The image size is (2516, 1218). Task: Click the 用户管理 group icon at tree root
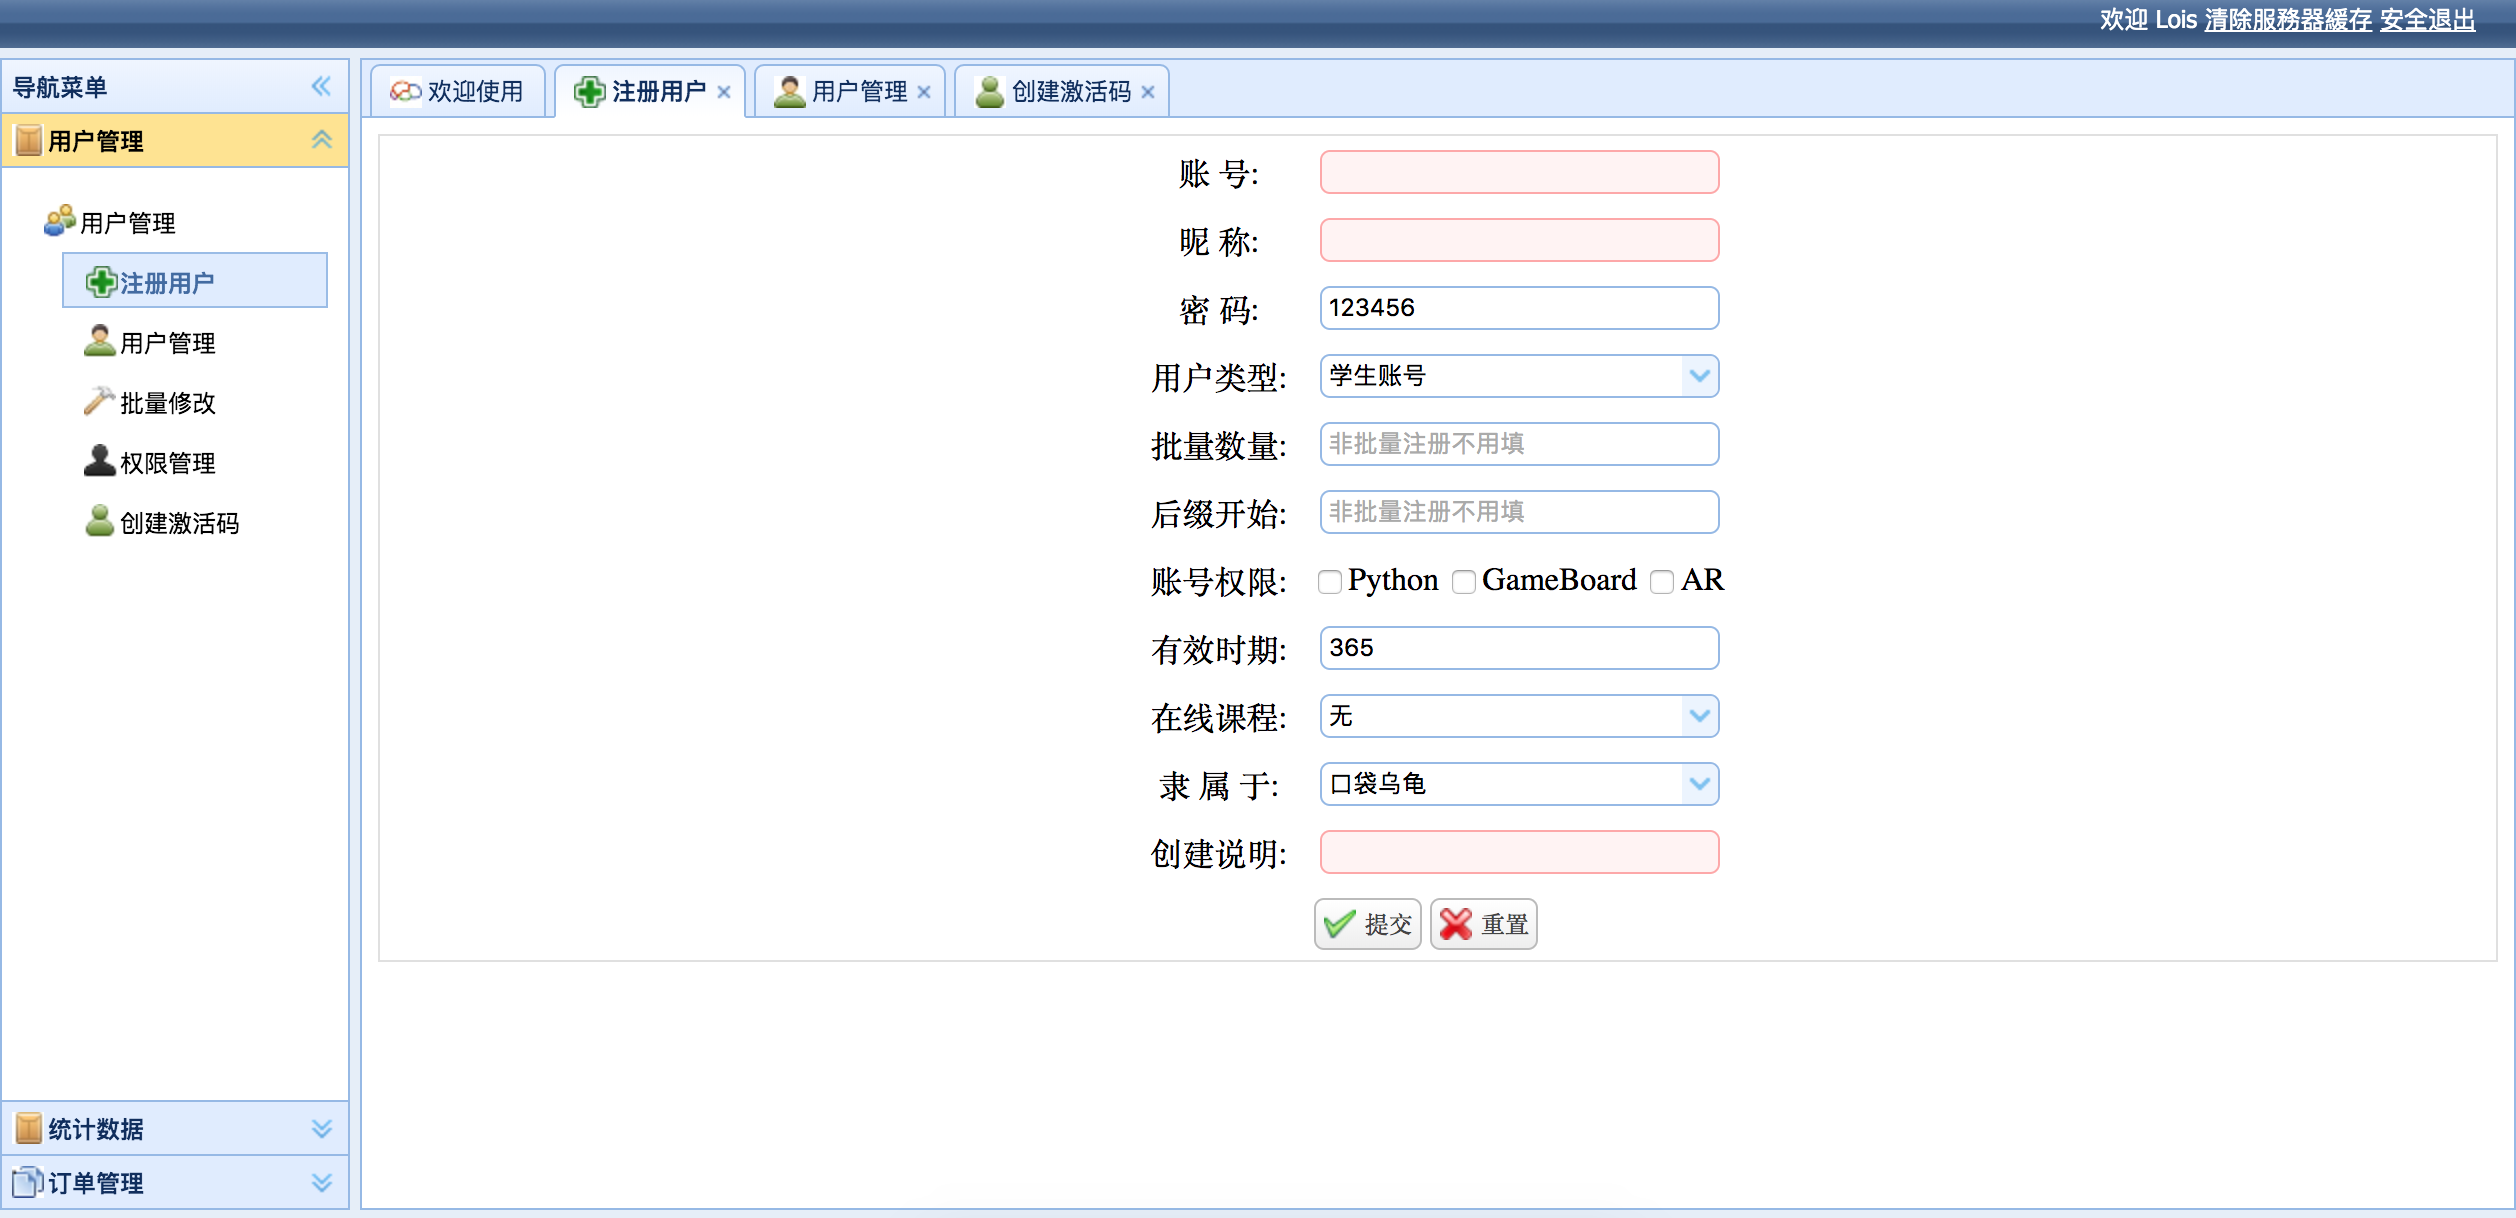tap(59, 221)
